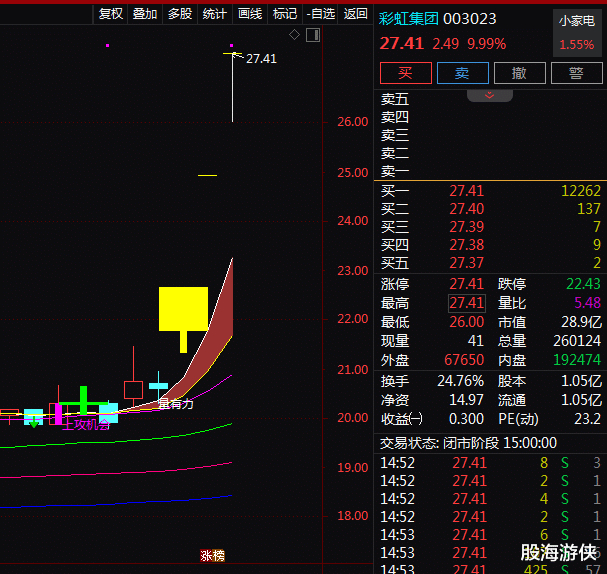Activate the 画线 drawing tool
Viewport: 607px width, 574px height.
tap(250, 14)
